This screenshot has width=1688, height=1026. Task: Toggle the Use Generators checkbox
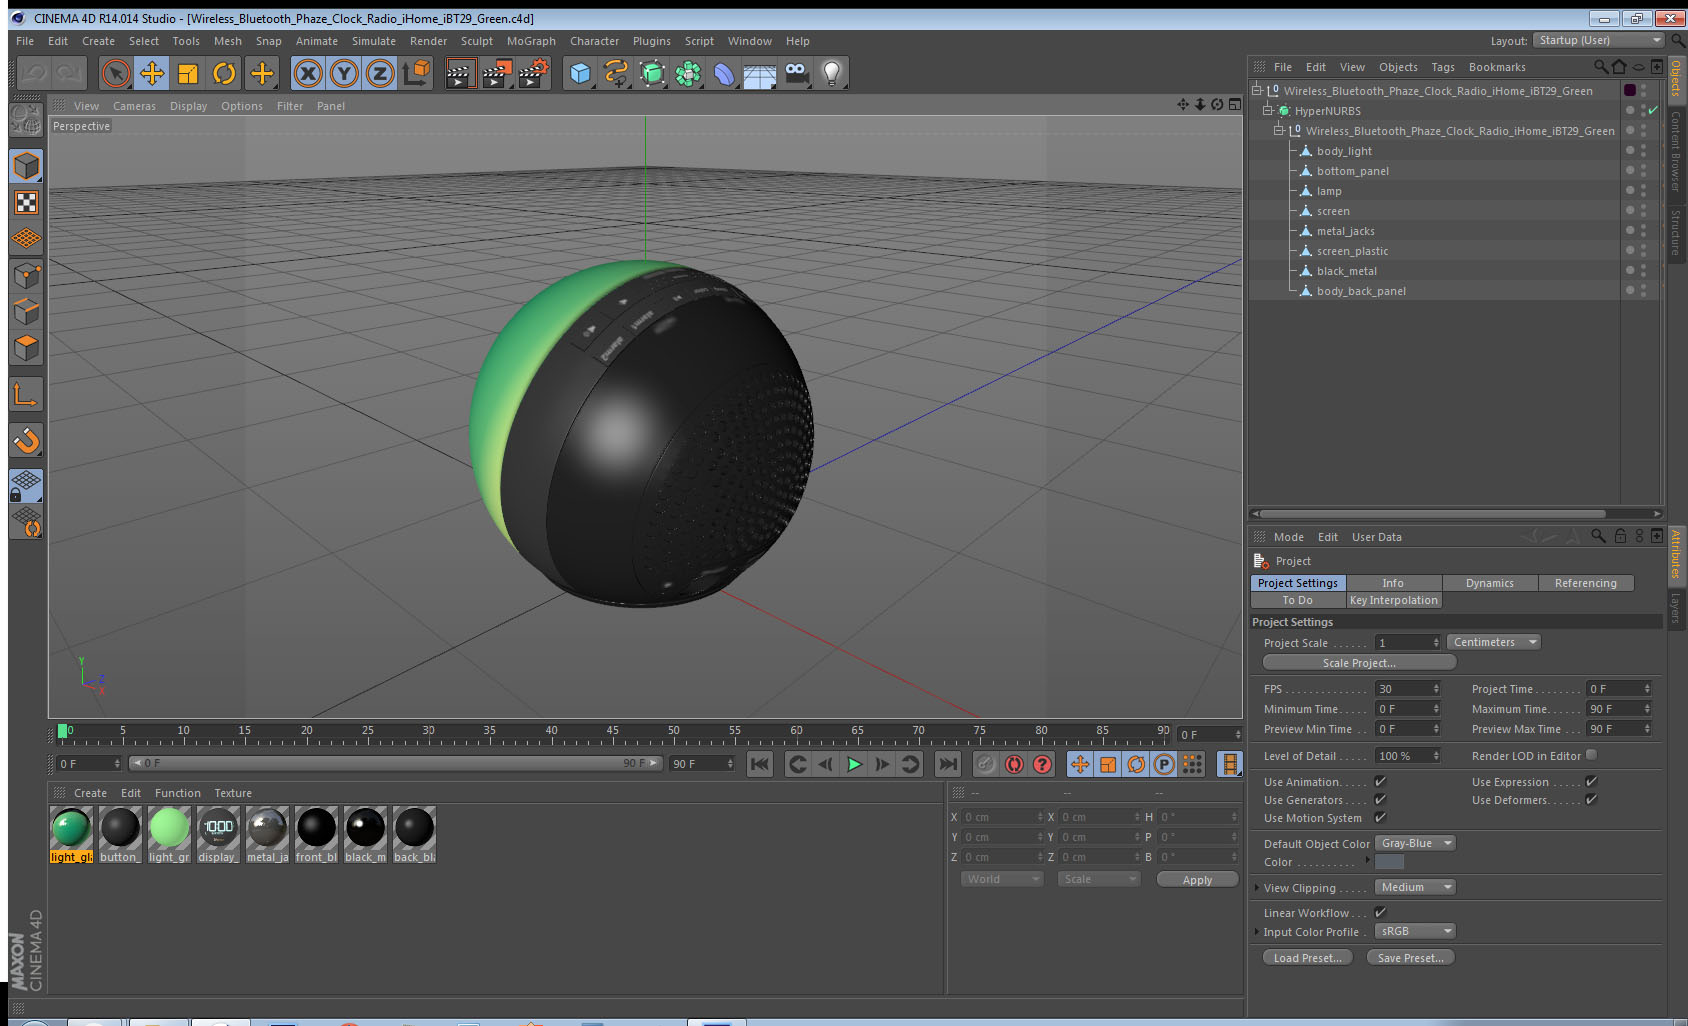1380,799
